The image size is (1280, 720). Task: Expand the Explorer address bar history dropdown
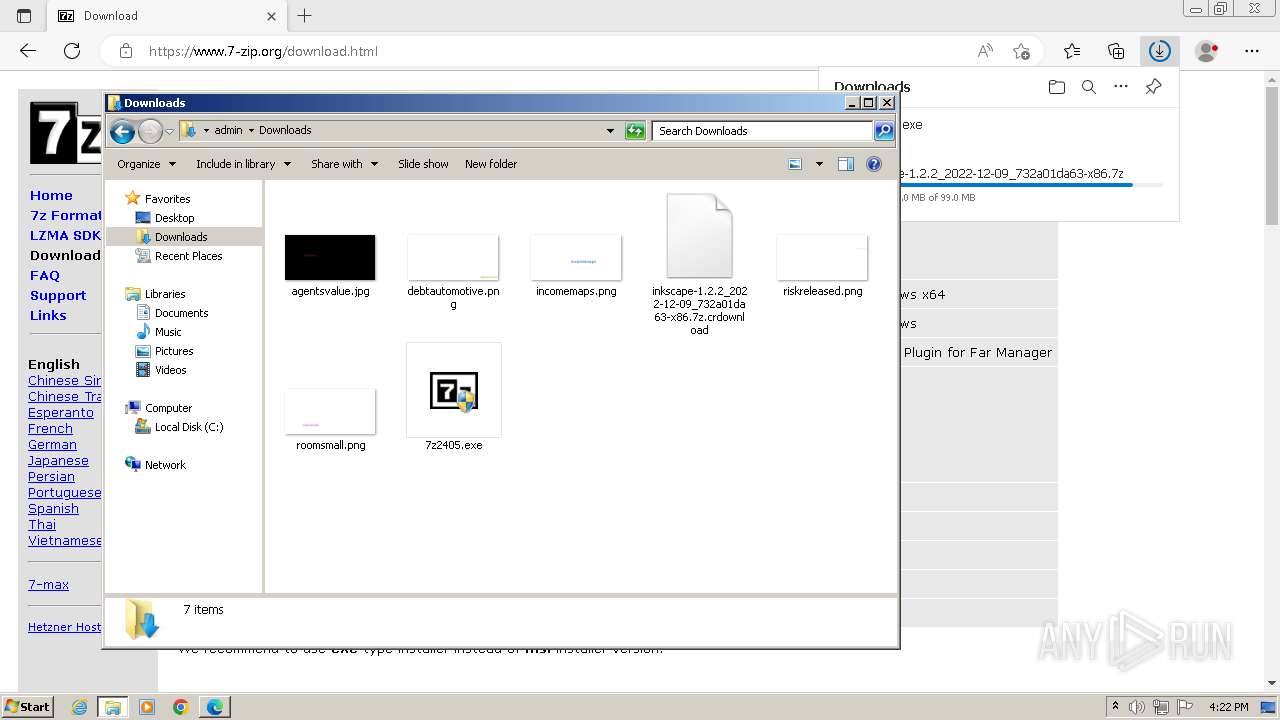(610, 131)
